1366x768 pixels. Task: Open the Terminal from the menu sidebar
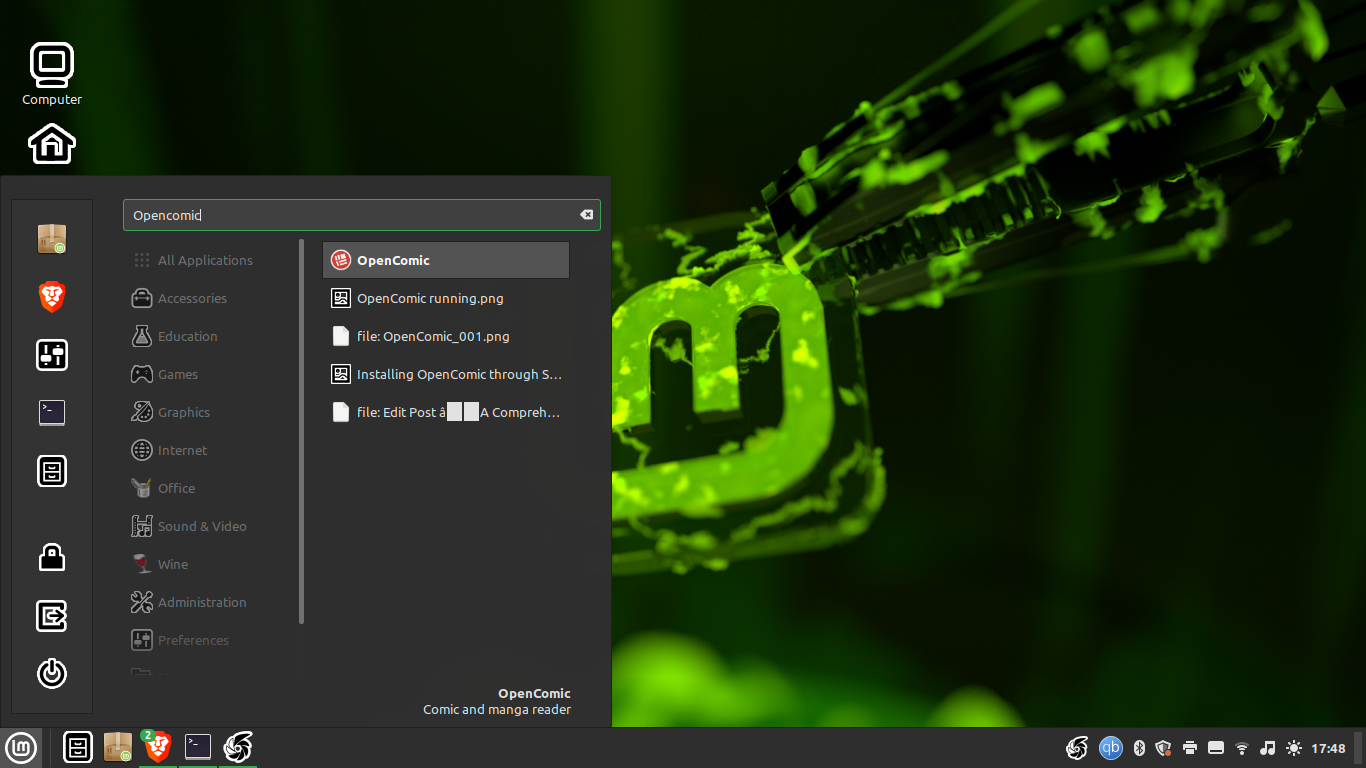pos(52,412)
